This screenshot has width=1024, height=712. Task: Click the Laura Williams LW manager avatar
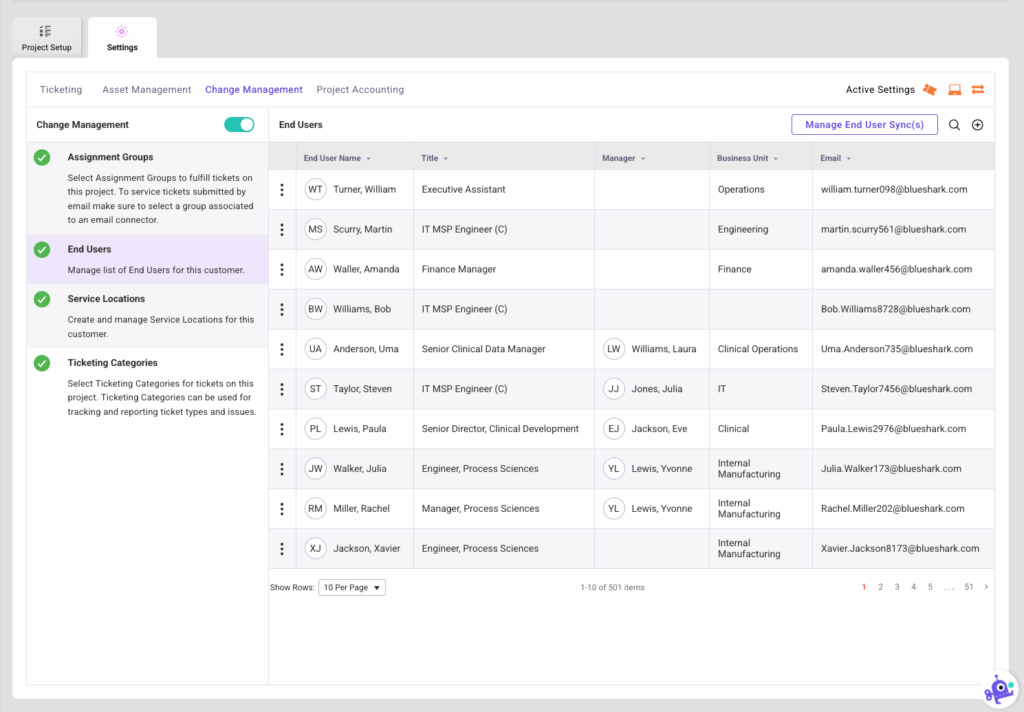pyautogui.click(x=614, y=349)
